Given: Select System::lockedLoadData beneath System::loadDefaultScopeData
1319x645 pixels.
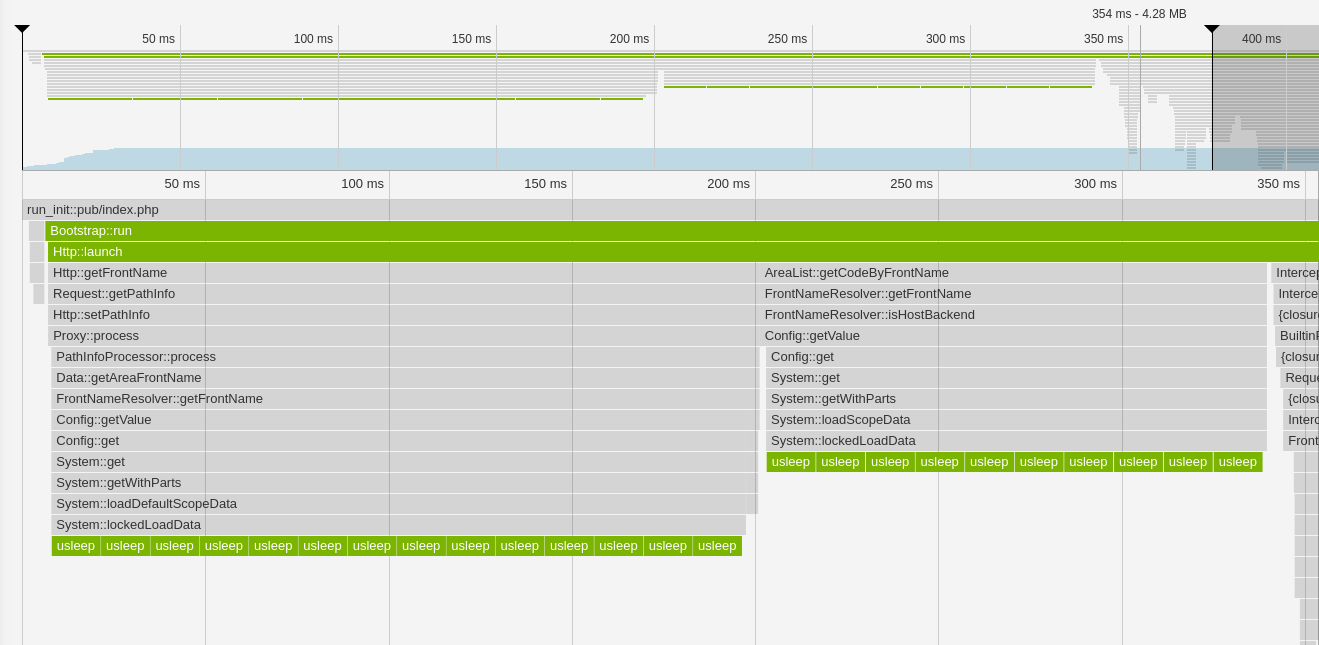Looking at the screenshot, I should click(399, 525).
